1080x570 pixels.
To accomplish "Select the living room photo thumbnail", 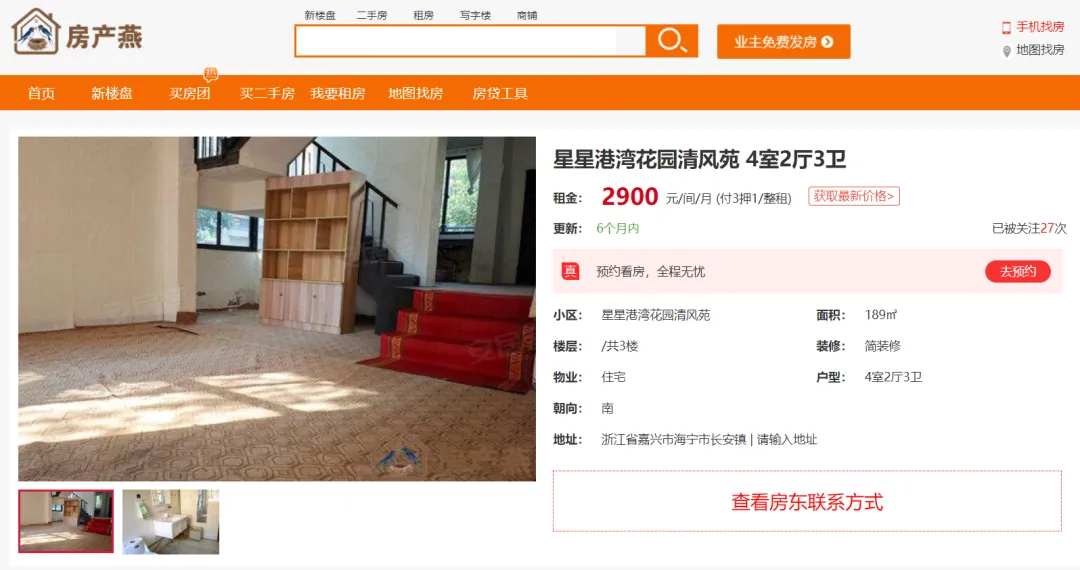I will pyautogui.click(x=66, y=521).
